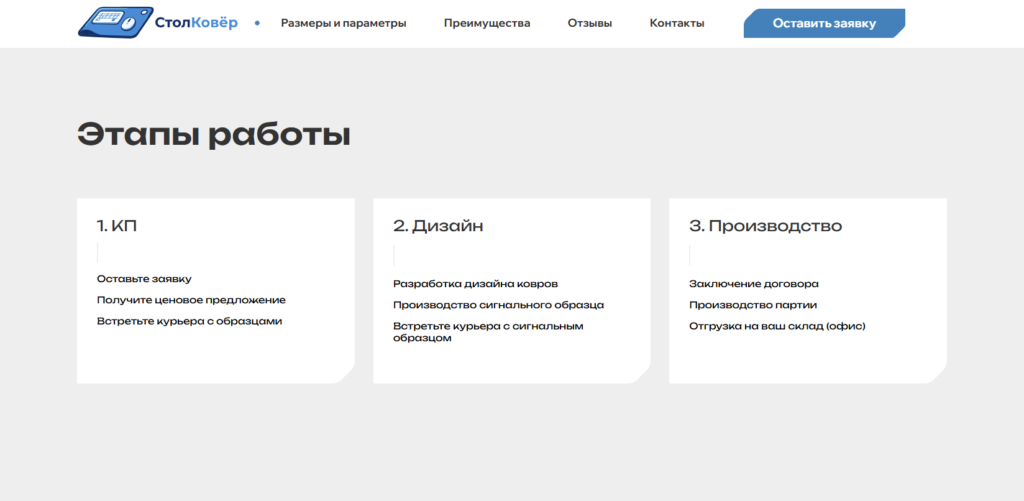Open Размеры и параметры menu item
The image size is (1024, 501).
coord(344,24)
